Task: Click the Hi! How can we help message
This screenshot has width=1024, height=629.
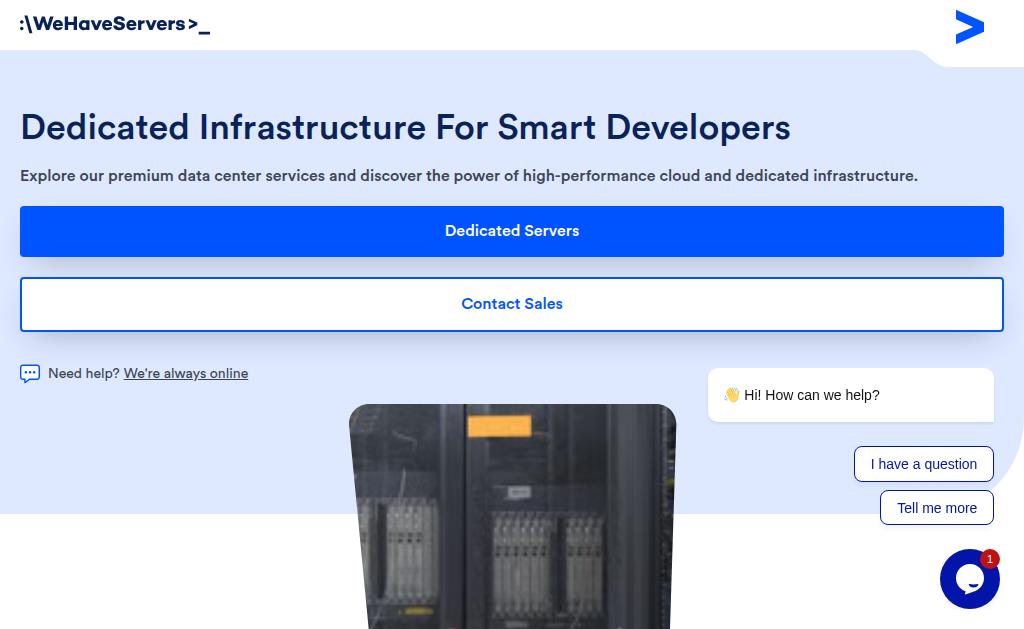Action: point(850,395)
